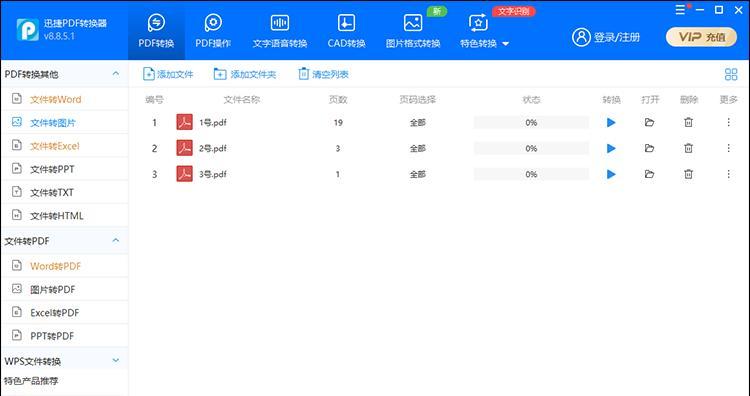Click the 特色产品推荐 label

point(31,381)
